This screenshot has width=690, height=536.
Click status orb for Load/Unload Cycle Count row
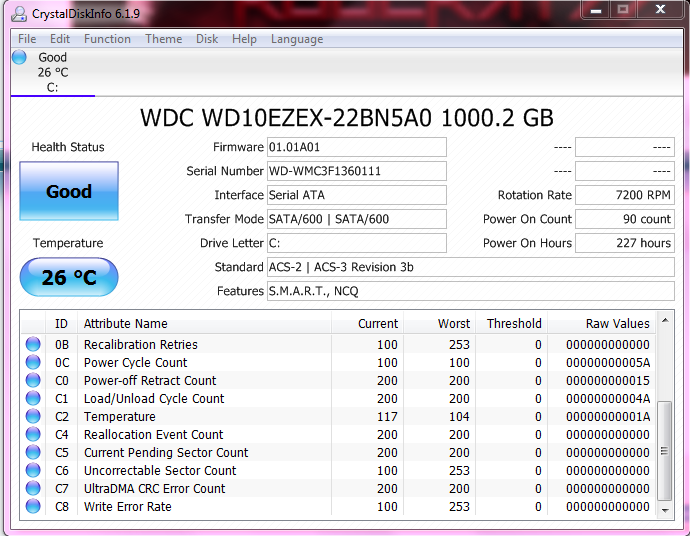(33, 398)
